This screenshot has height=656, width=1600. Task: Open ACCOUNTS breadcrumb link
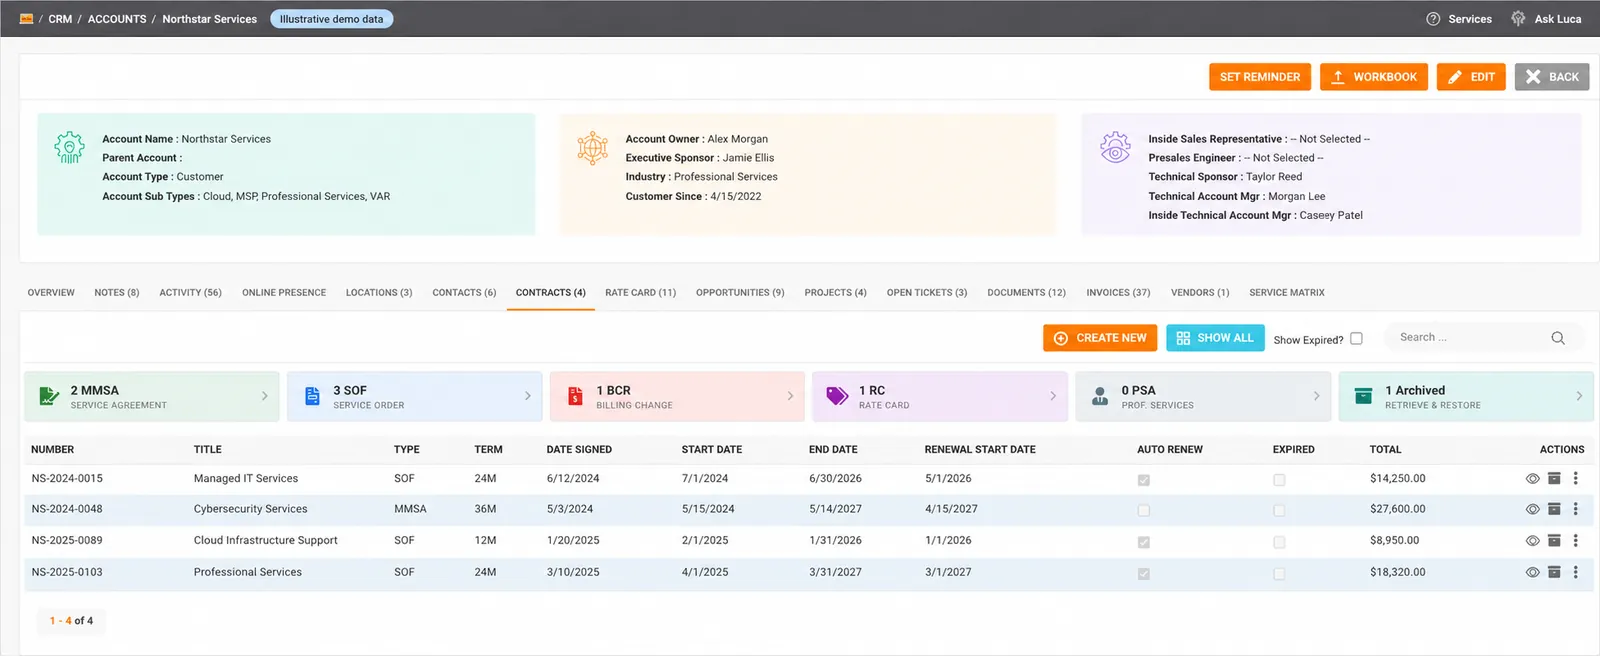point(117,19)
